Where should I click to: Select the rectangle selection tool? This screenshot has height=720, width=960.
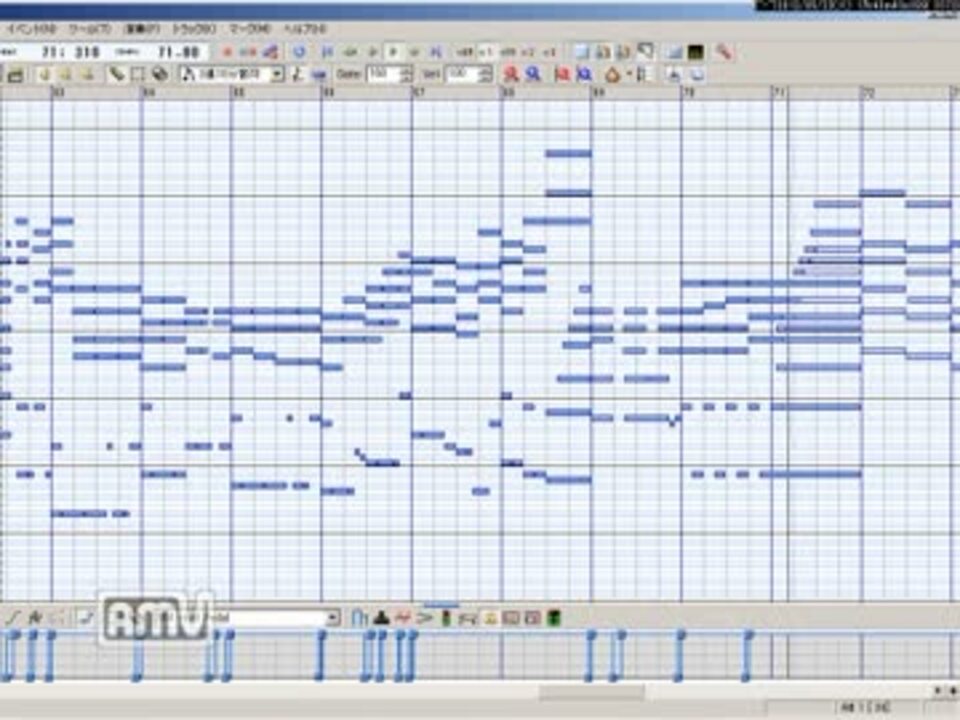point(137,75)
